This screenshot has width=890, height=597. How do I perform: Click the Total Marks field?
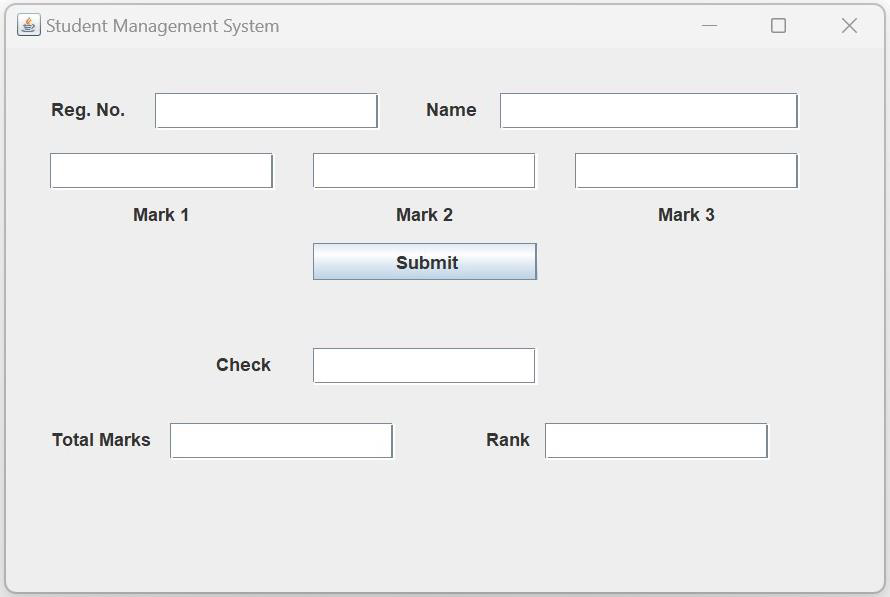281,440
